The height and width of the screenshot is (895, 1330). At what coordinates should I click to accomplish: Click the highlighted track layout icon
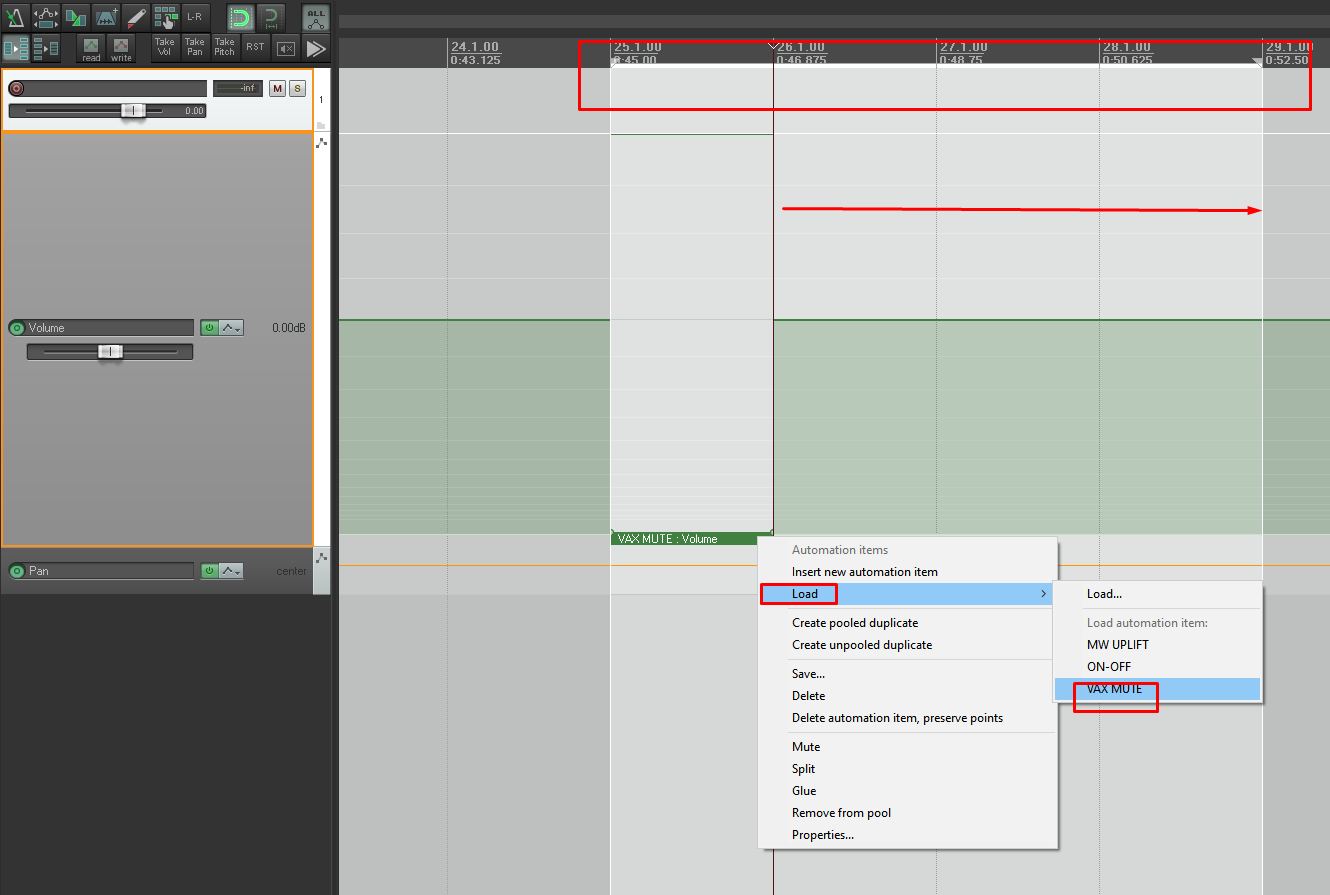(x=16, y=48)
